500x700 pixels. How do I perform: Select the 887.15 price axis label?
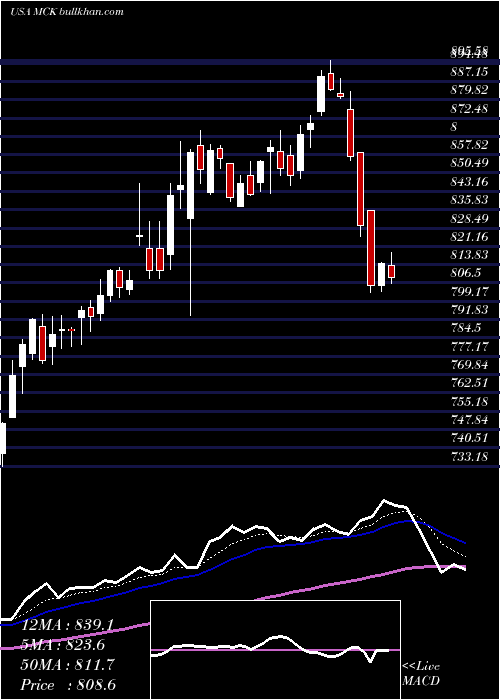469,71
